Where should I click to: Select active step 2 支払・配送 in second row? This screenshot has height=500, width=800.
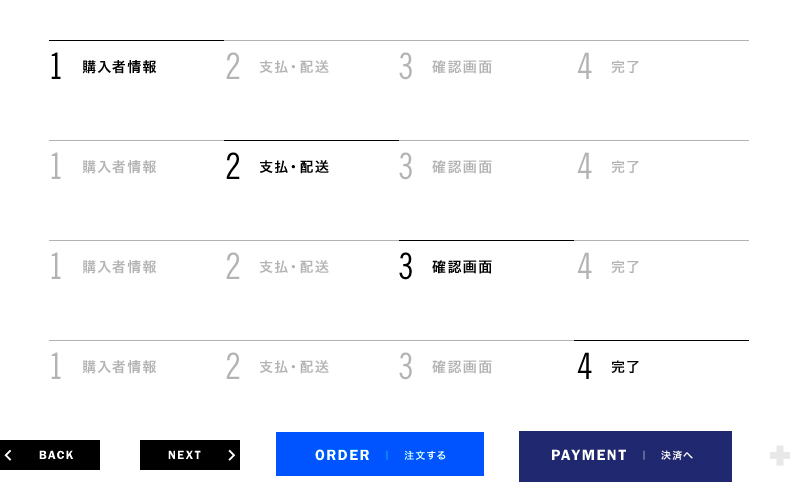pos(278,167)
